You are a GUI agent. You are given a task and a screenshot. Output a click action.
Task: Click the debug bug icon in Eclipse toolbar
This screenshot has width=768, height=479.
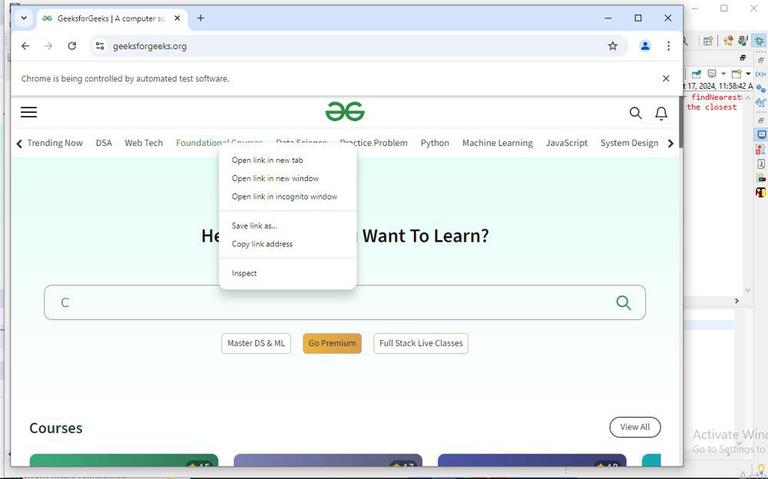click(x=760, y=41)
